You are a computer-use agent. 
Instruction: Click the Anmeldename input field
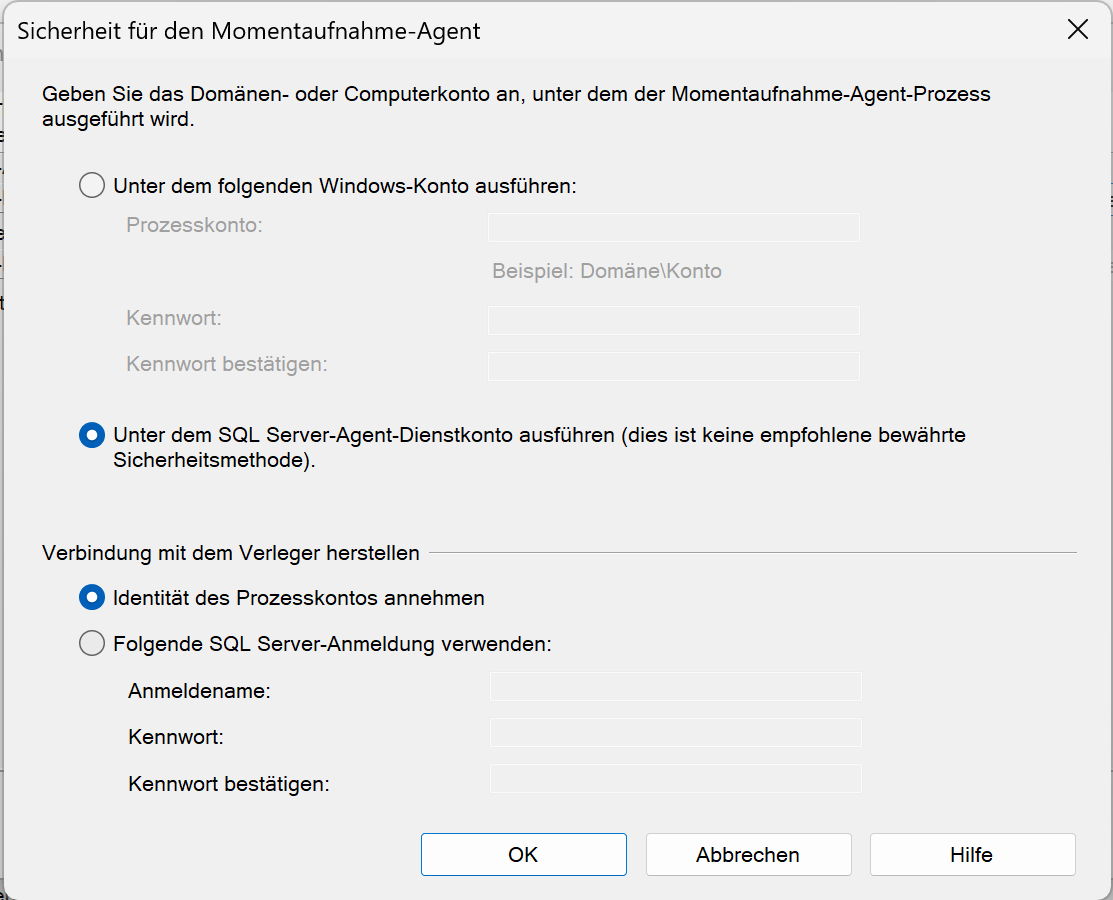tap(676, 686)
